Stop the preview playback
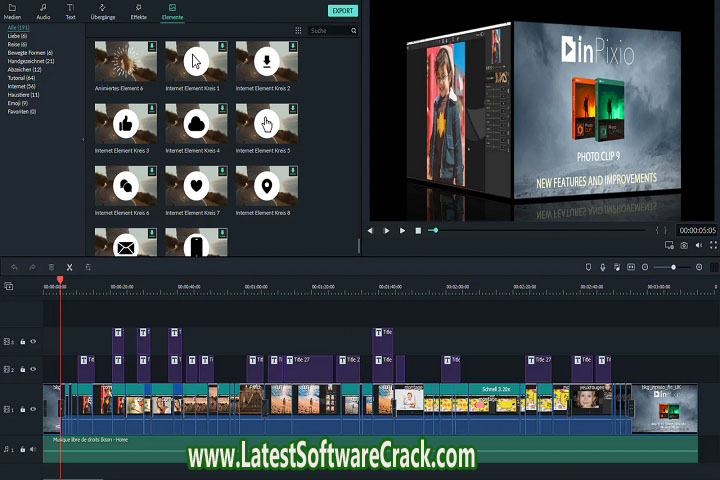 [418, 231]
